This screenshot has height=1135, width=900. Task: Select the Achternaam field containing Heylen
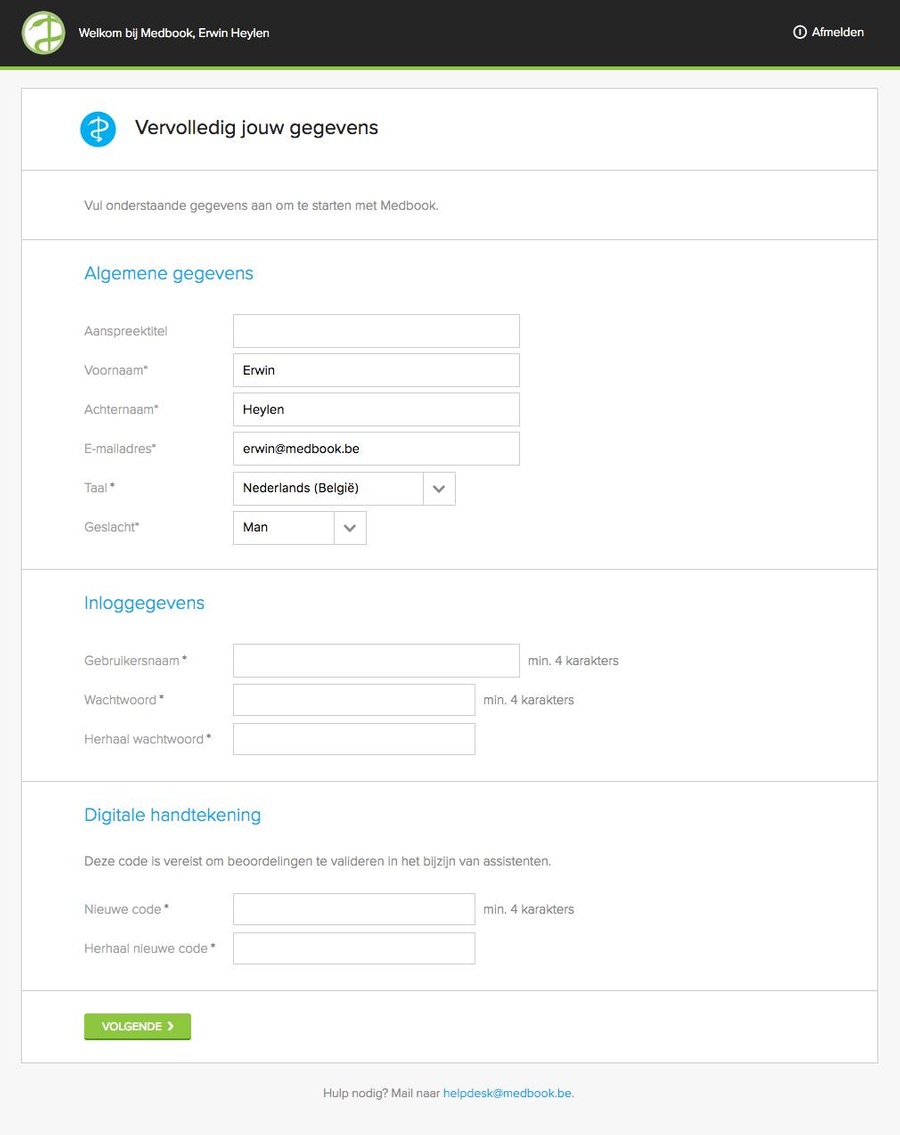[377, 409]
